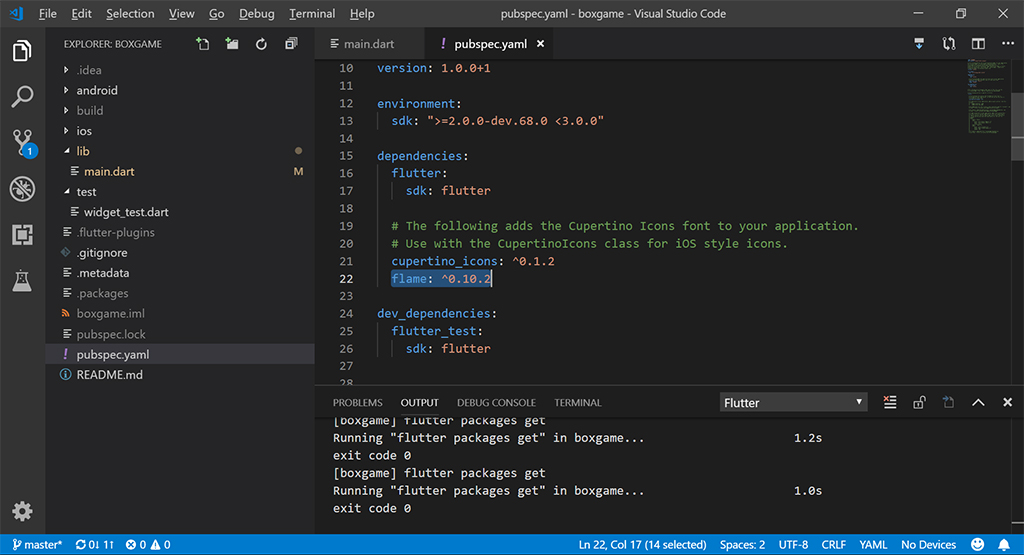Toggle output scroll lock icon

919,402
